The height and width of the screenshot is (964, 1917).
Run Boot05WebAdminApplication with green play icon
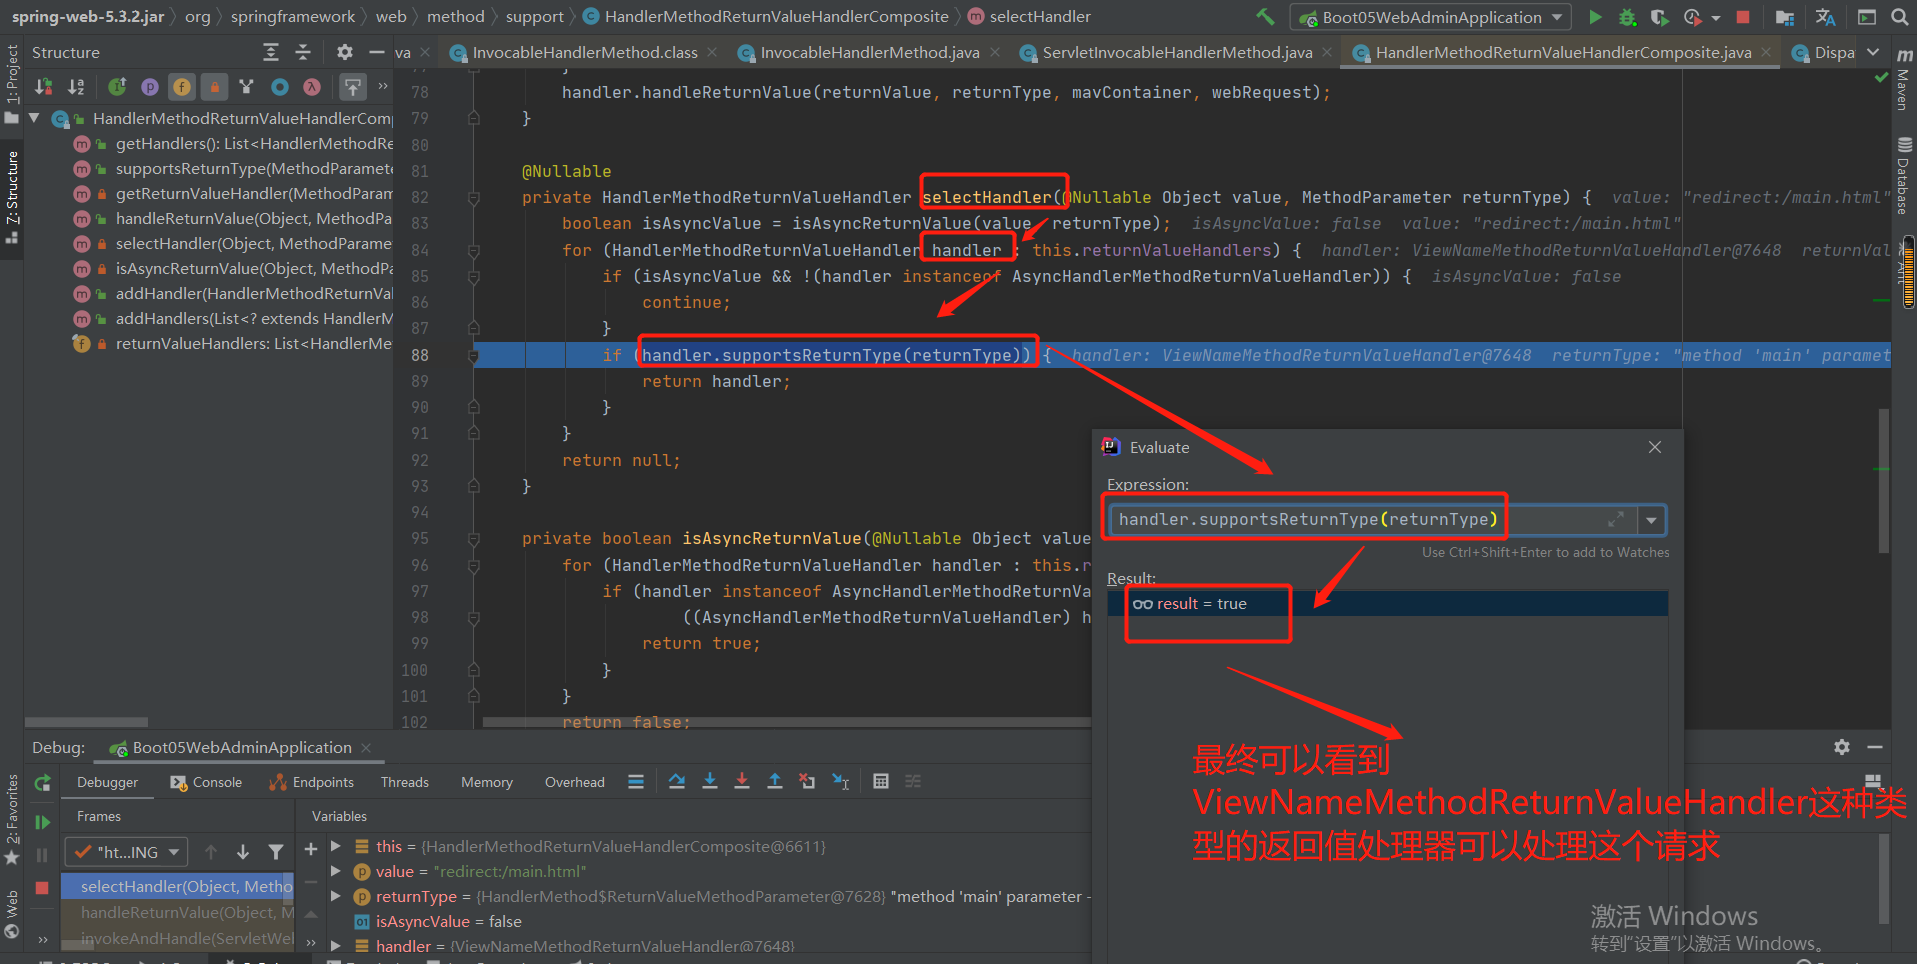pyautogui.click(x=1595, y=17)
